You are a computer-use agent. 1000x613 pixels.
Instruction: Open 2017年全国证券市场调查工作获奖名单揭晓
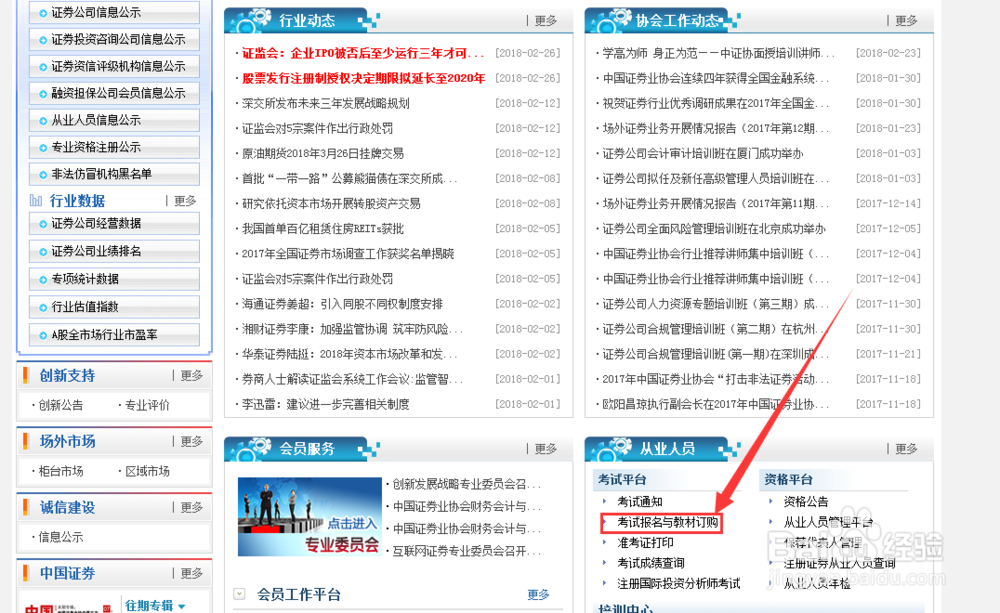point(348,254)
